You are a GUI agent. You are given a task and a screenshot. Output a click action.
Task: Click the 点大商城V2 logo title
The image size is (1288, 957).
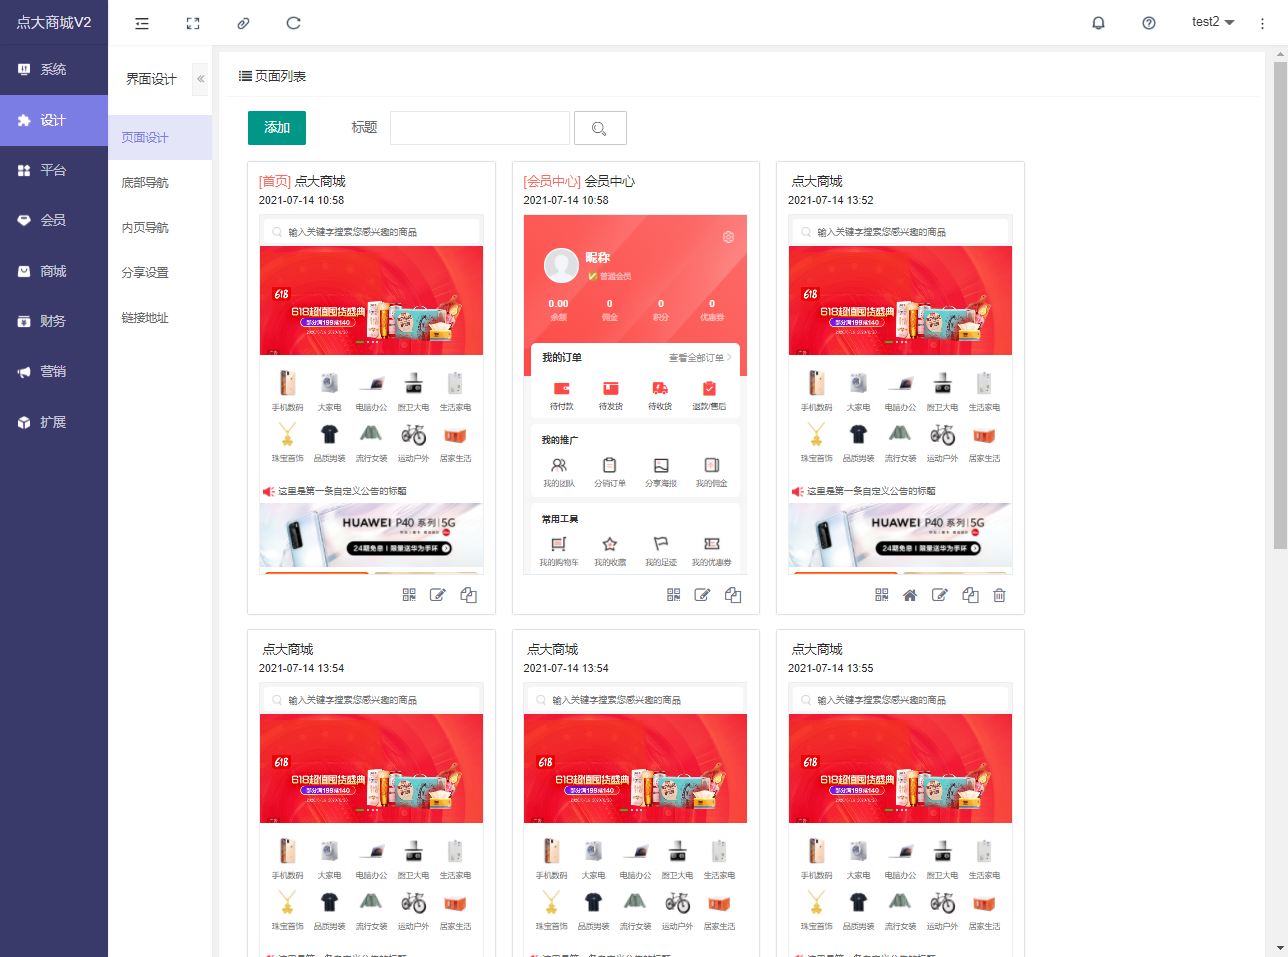[x=54, y=22]
